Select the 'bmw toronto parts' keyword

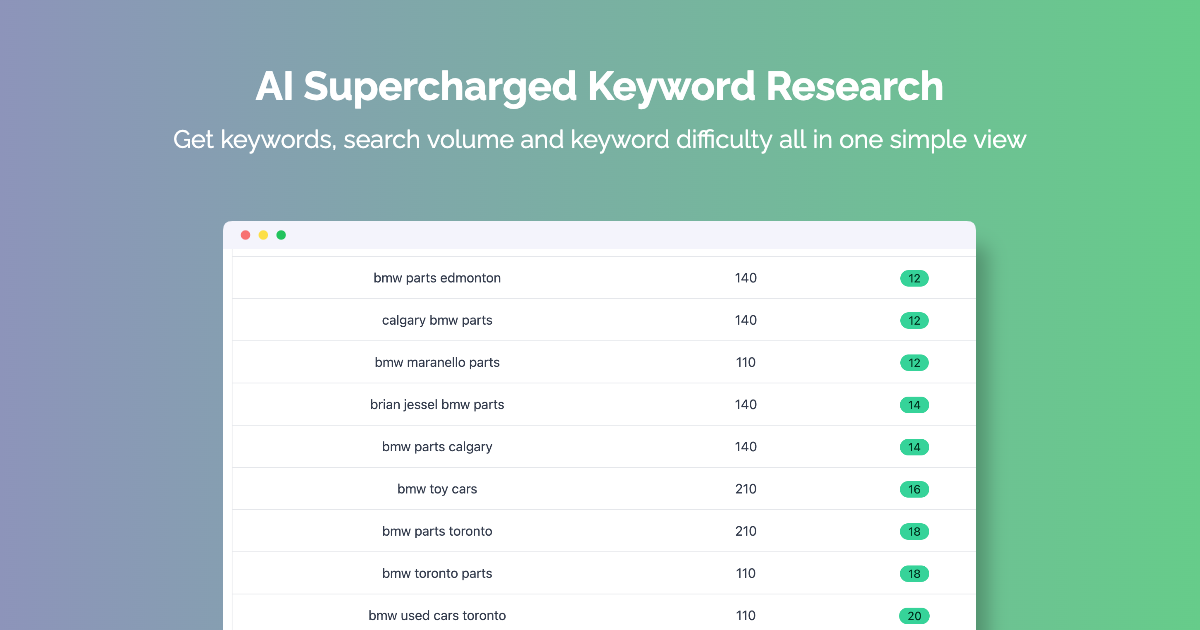[437, 574]
